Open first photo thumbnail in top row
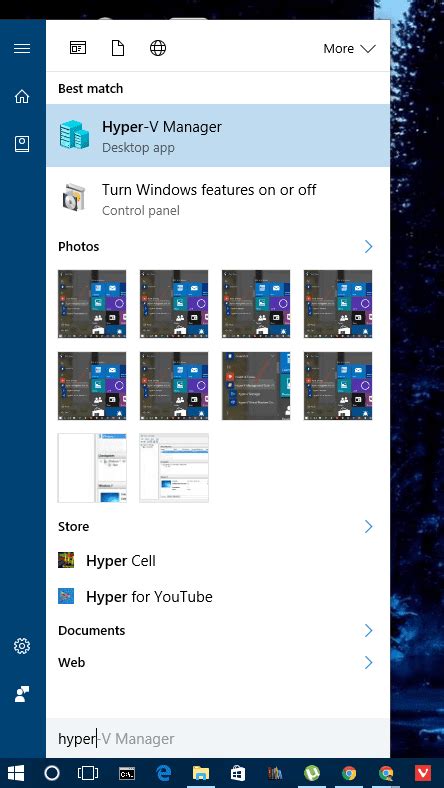This screenshot has width=444, height=788. pos(92,304)
